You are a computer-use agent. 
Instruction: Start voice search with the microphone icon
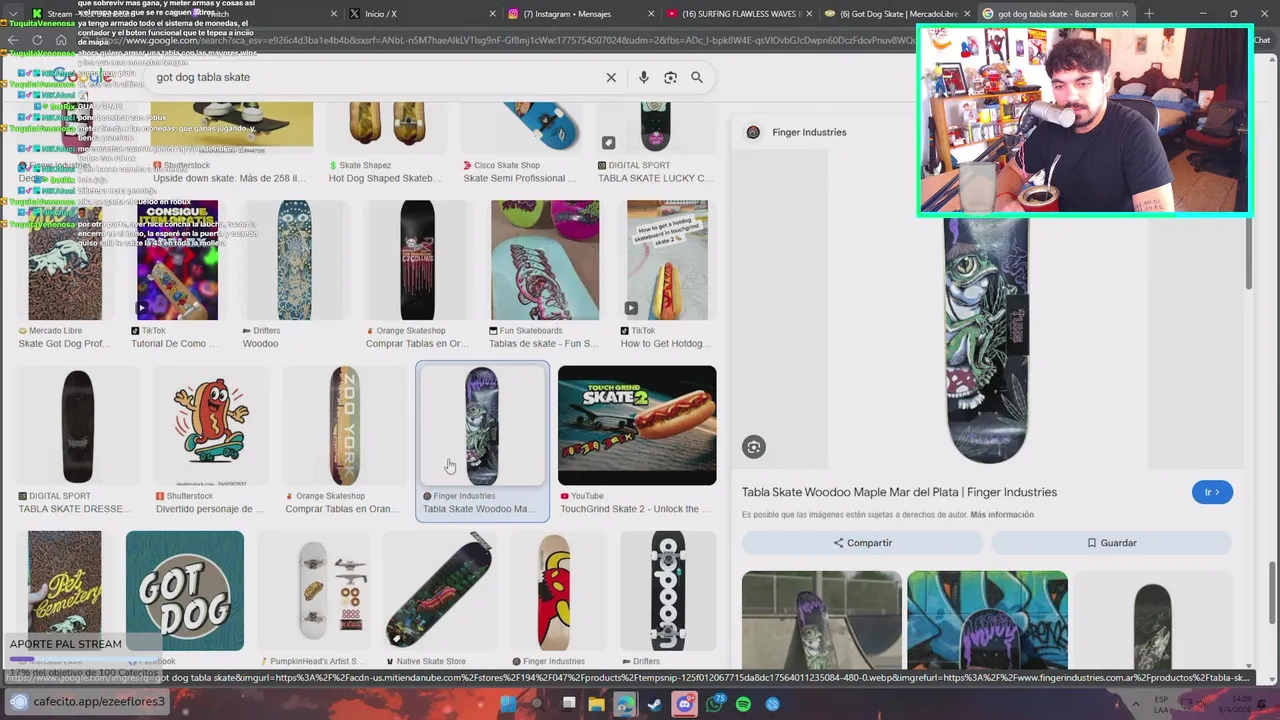pyautogui.click(x=643, y=77)
